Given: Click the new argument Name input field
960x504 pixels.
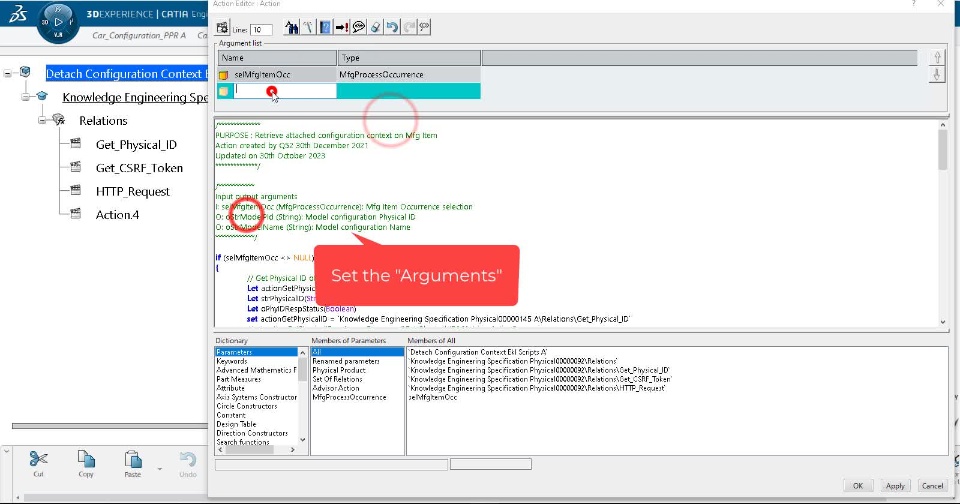Looking at the screenshot, I should tap(285, 91).
